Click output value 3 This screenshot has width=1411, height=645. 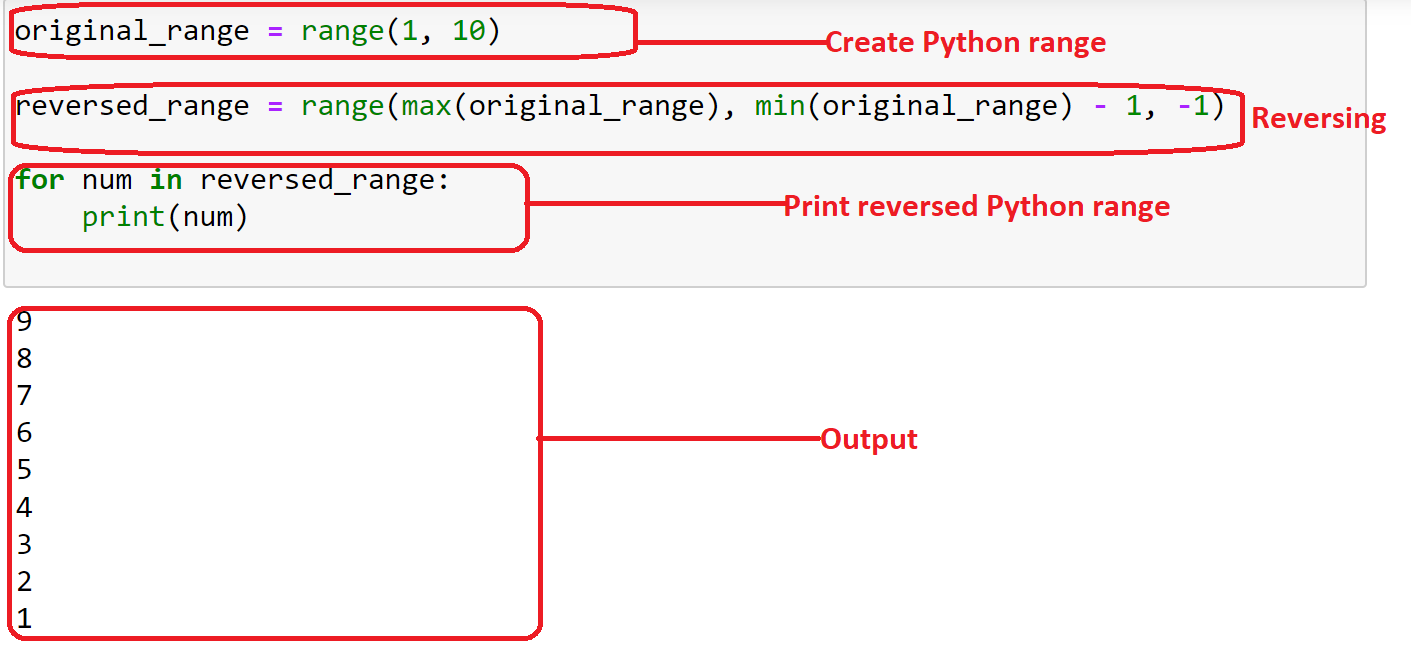[x=24, y=545]
